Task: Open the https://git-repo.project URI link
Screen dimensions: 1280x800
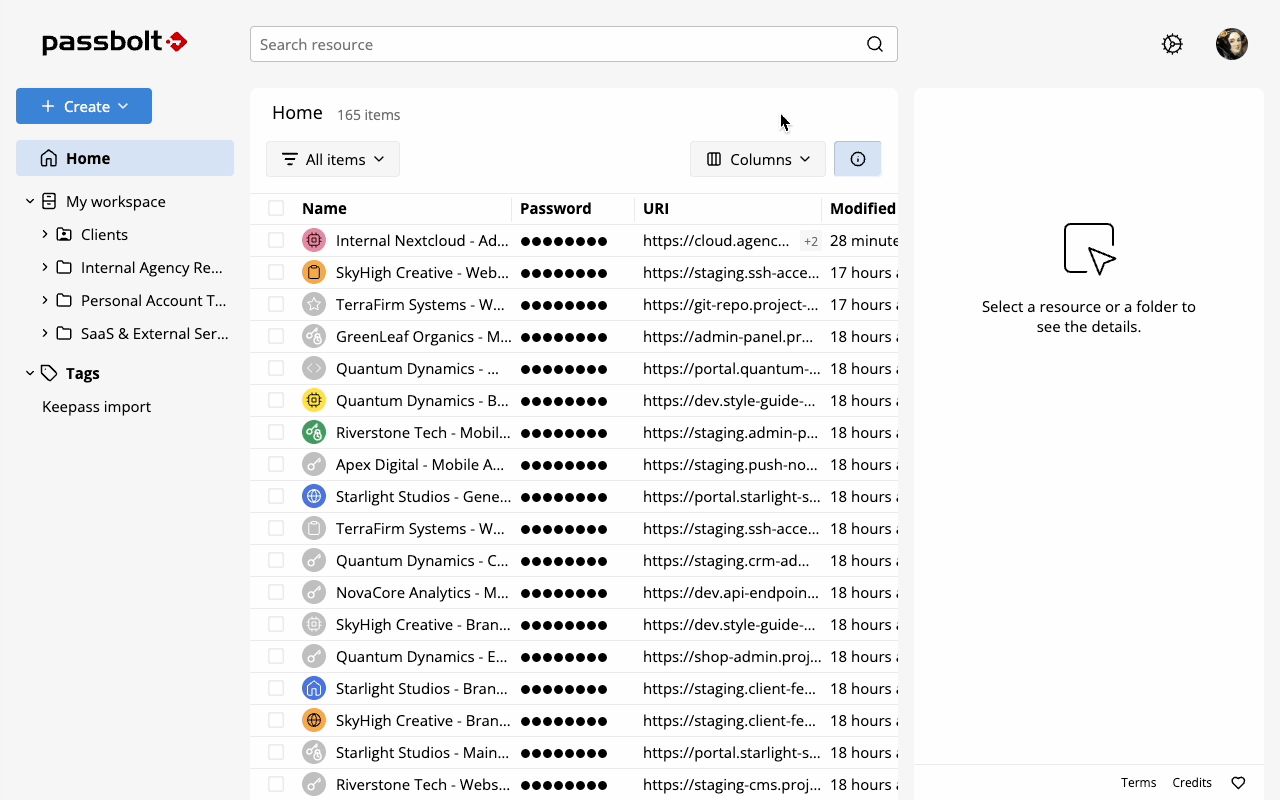Action: (x=730, y=304)
